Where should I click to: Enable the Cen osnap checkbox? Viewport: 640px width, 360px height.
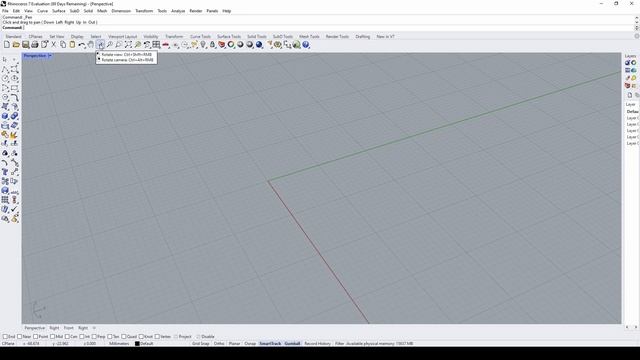click(67, 337)
